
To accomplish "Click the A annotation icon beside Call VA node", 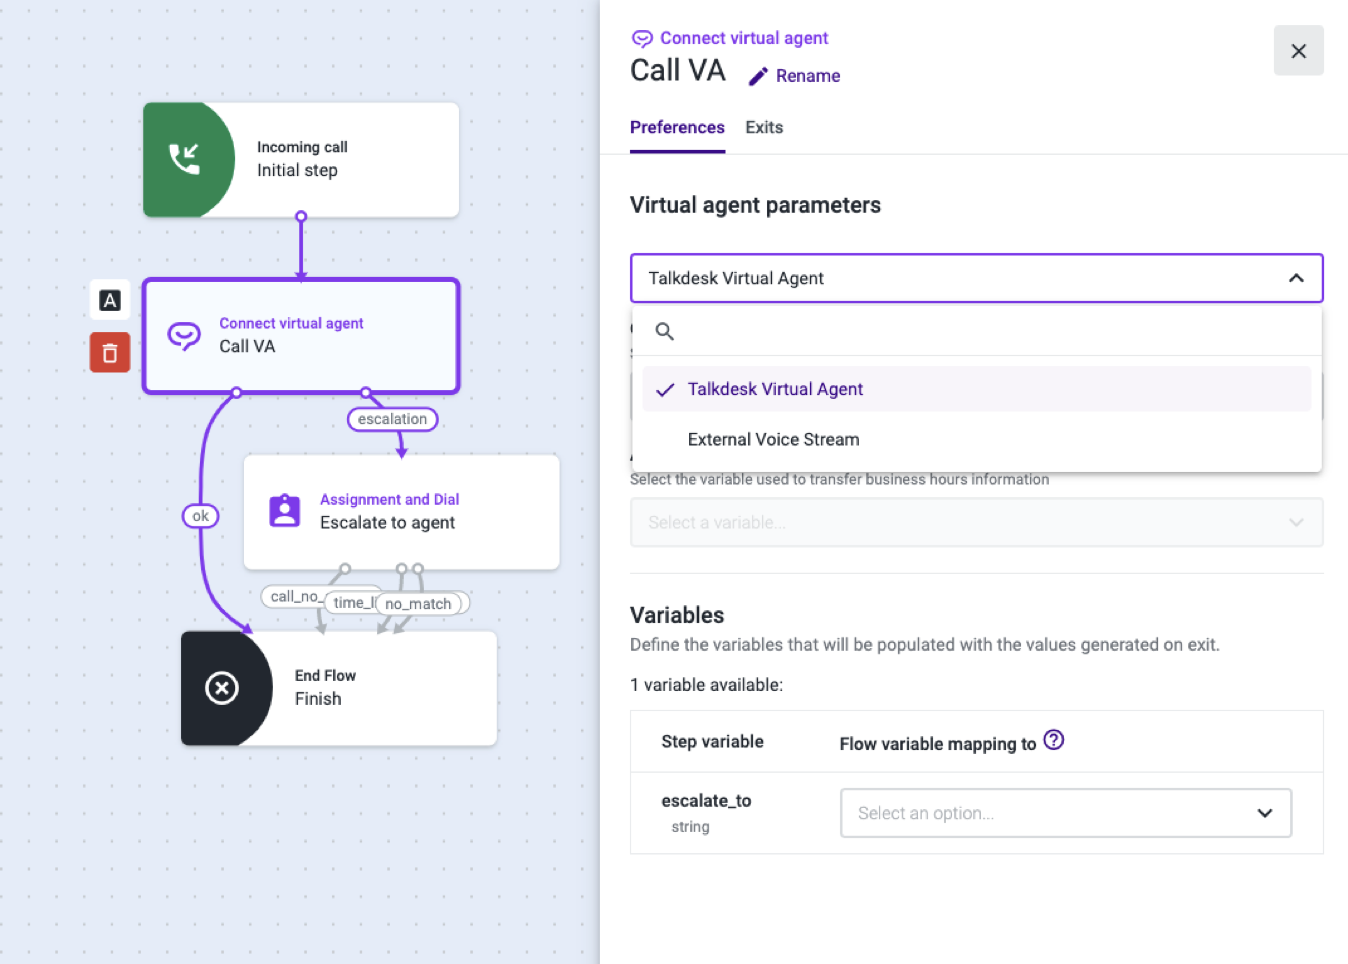I will (x=110, y=300).
